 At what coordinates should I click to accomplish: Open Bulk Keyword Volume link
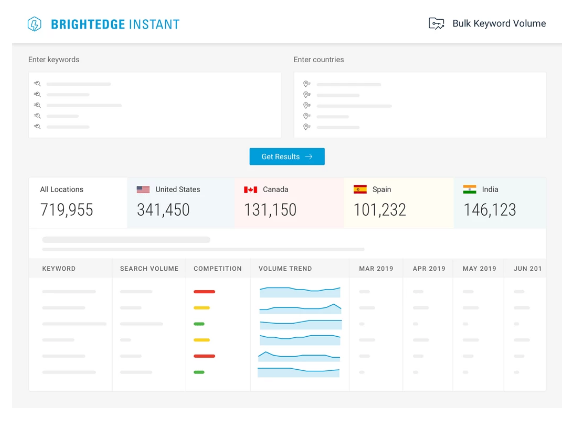[499, 24]
